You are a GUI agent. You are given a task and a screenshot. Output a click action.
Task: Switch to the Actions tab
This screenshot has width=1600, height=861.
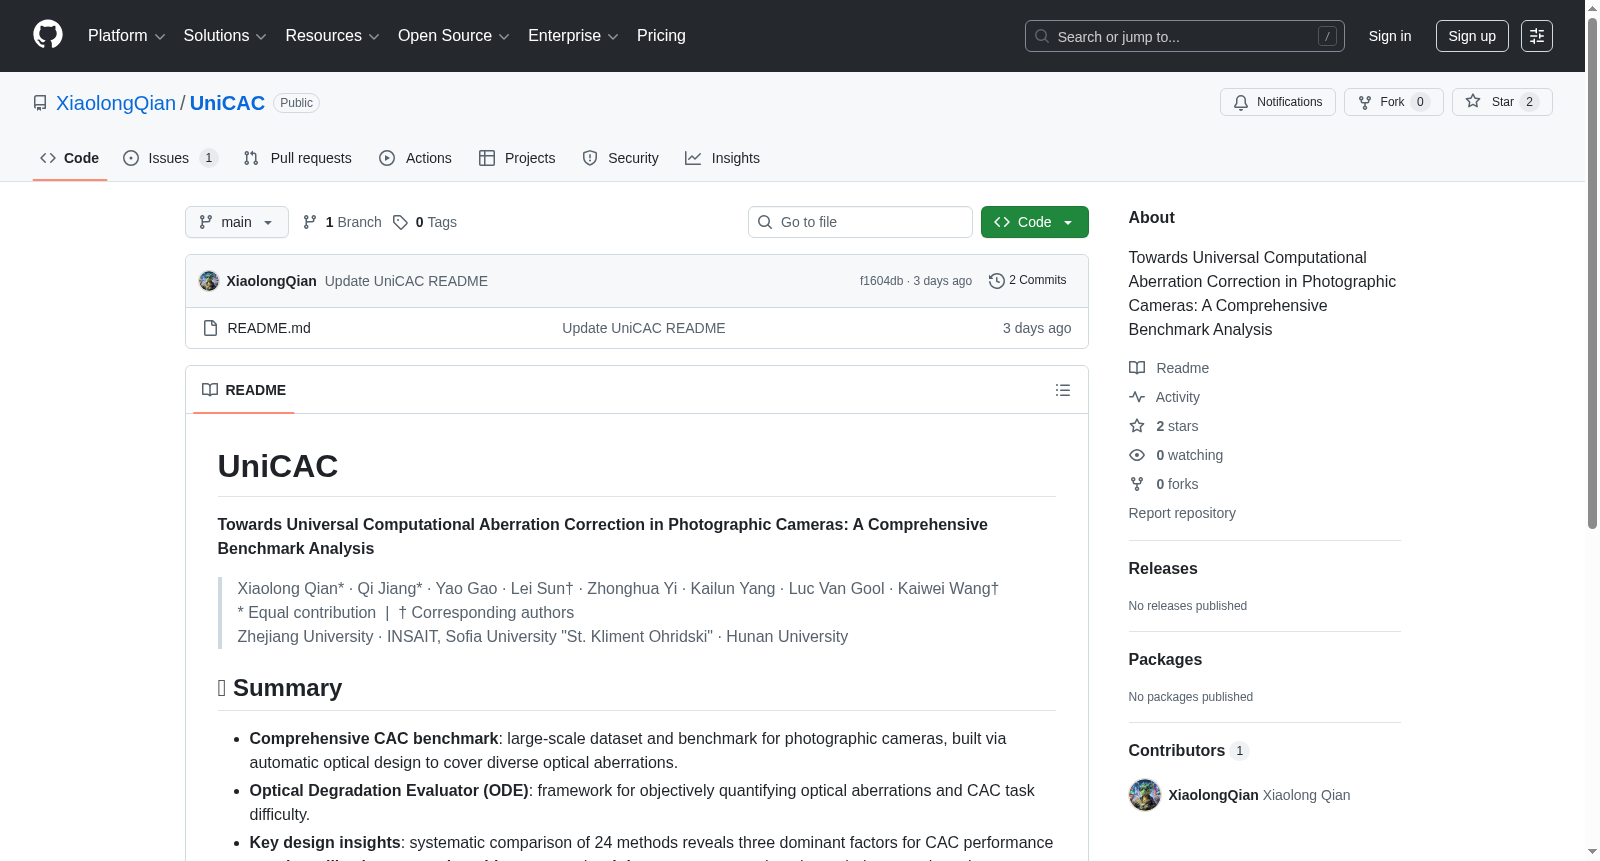pyautogui.click(x=415, y=158)
